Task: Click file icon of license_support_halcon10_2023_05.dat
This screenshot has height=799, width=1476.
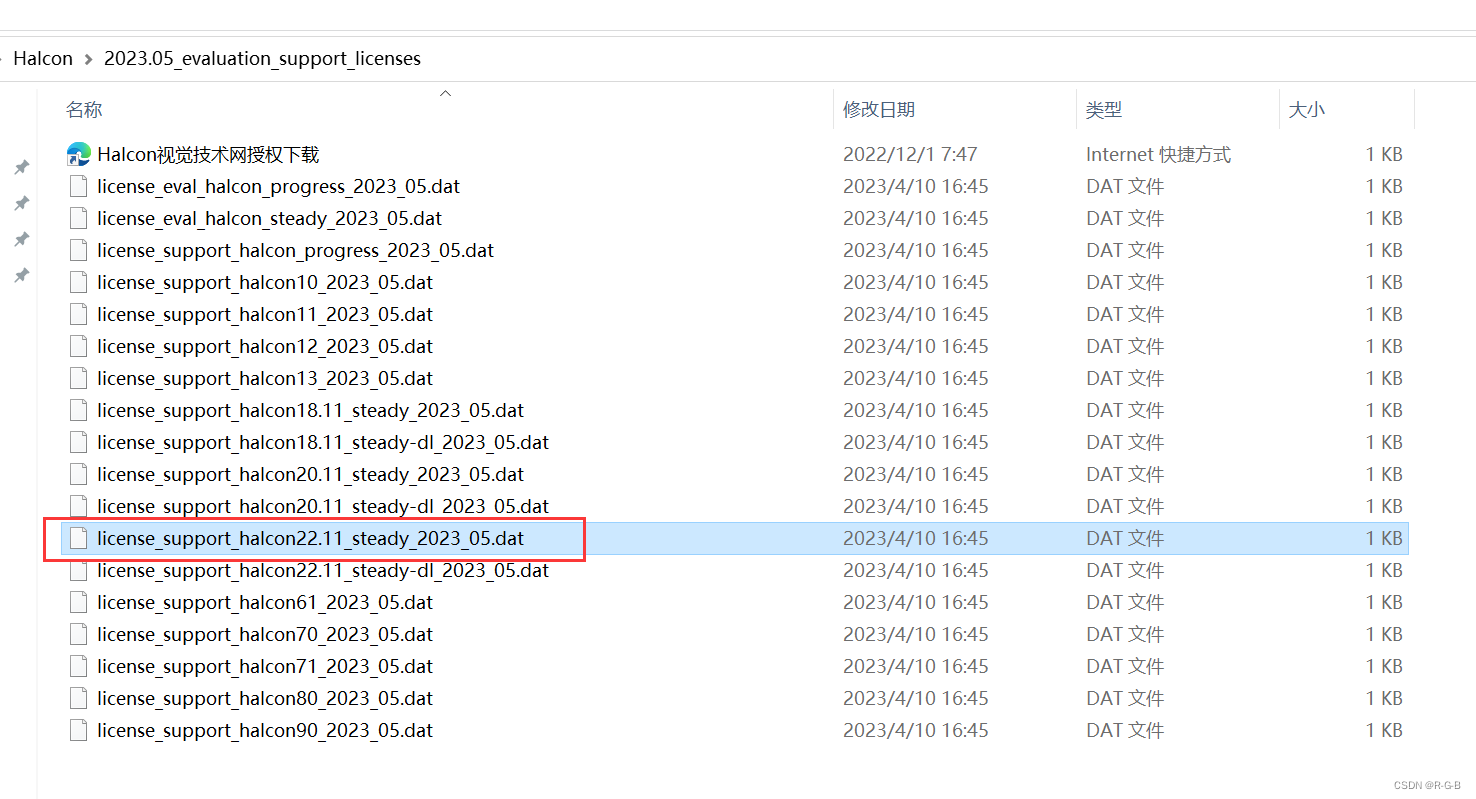Action: pyautogui.click(x=78, y=282)
